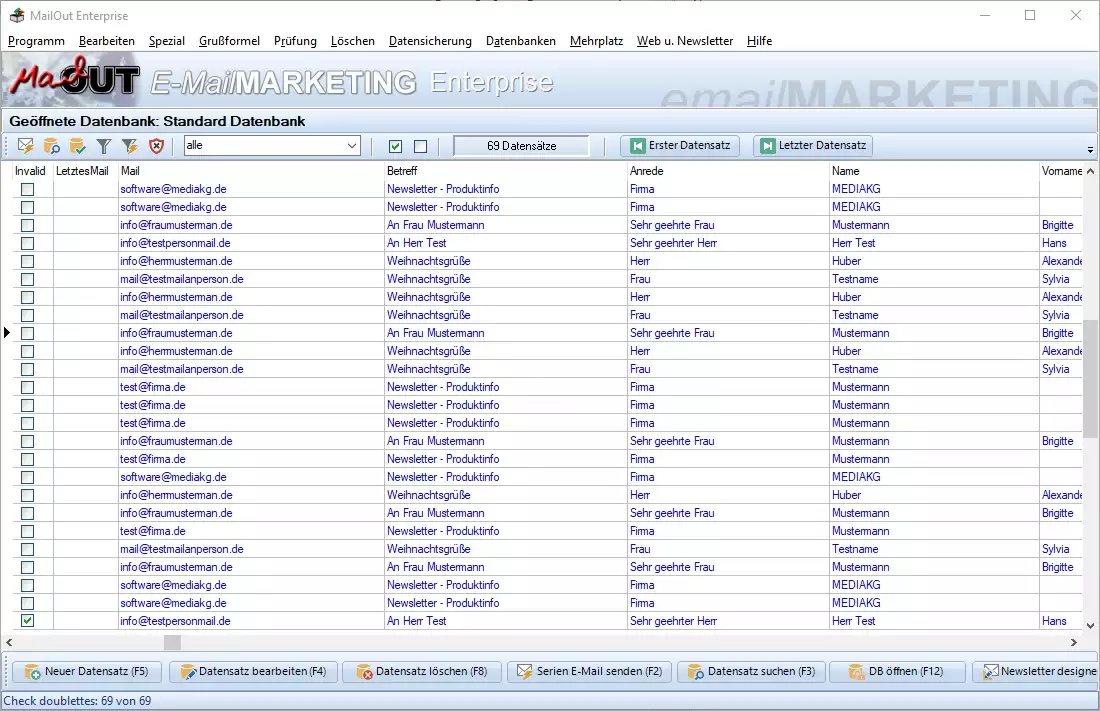Click the Neuer Datensatz (F5) button
Viewport: 1100px width, 711px height.
click(86, 671)
